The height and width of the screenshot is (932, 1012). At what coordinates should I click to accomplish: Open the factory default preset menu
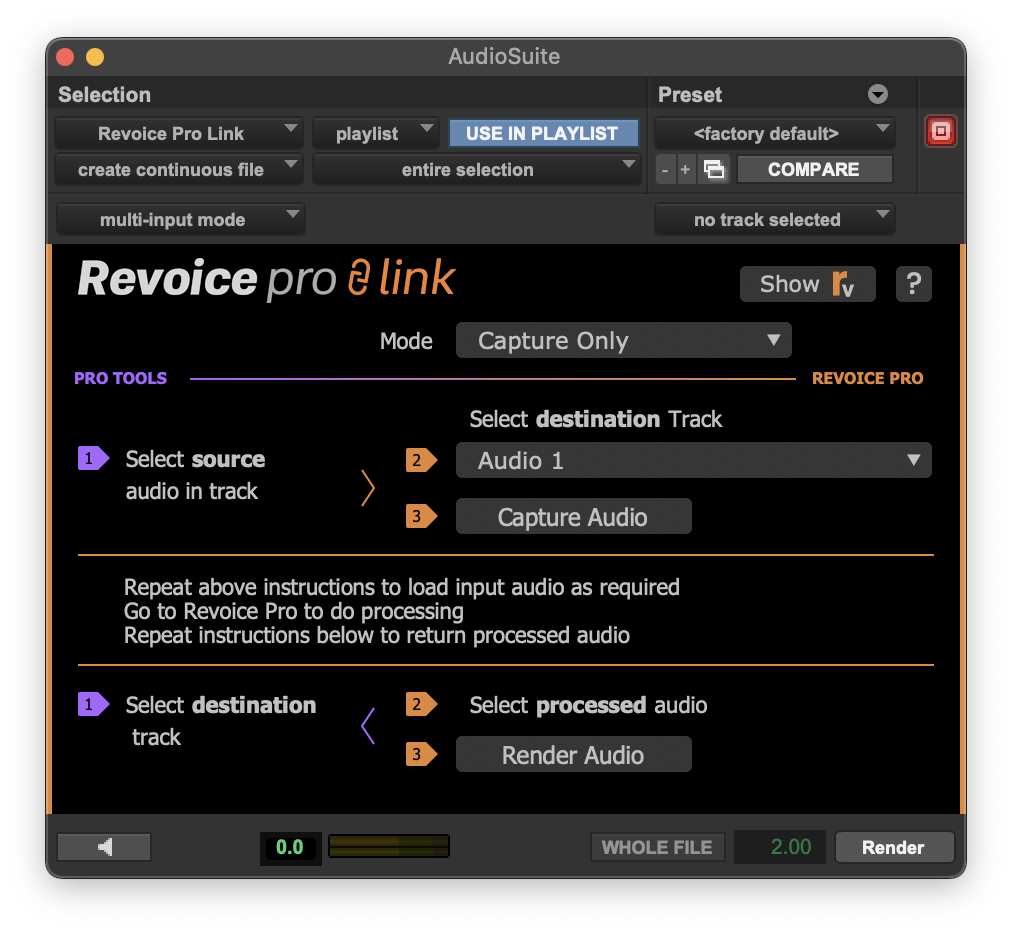point(774,133)
